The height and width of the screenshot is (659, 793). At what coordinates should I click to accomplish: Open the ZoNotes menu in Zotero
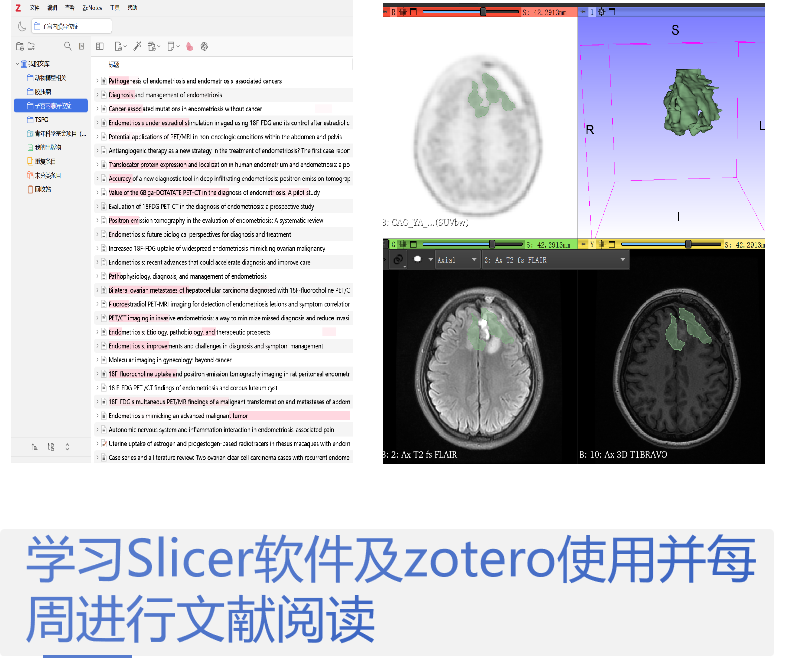pos(92,8)
